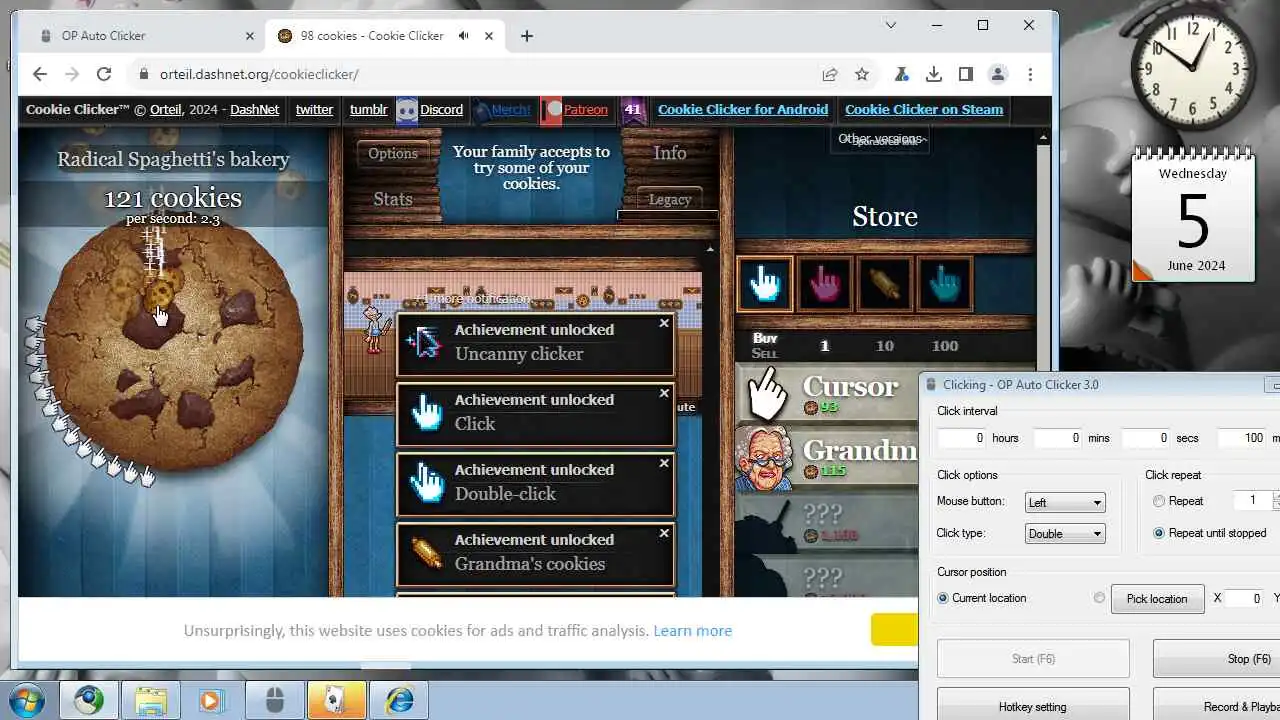Expand the 1 more notification header
This screenshot has width=1280, height=720.
pyautogui.click(x=477, y=298)
